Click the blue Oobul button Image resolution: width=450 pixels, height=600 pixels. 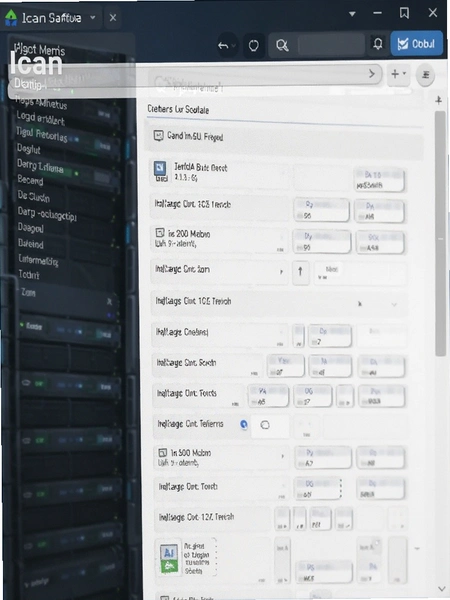point(416,44)
